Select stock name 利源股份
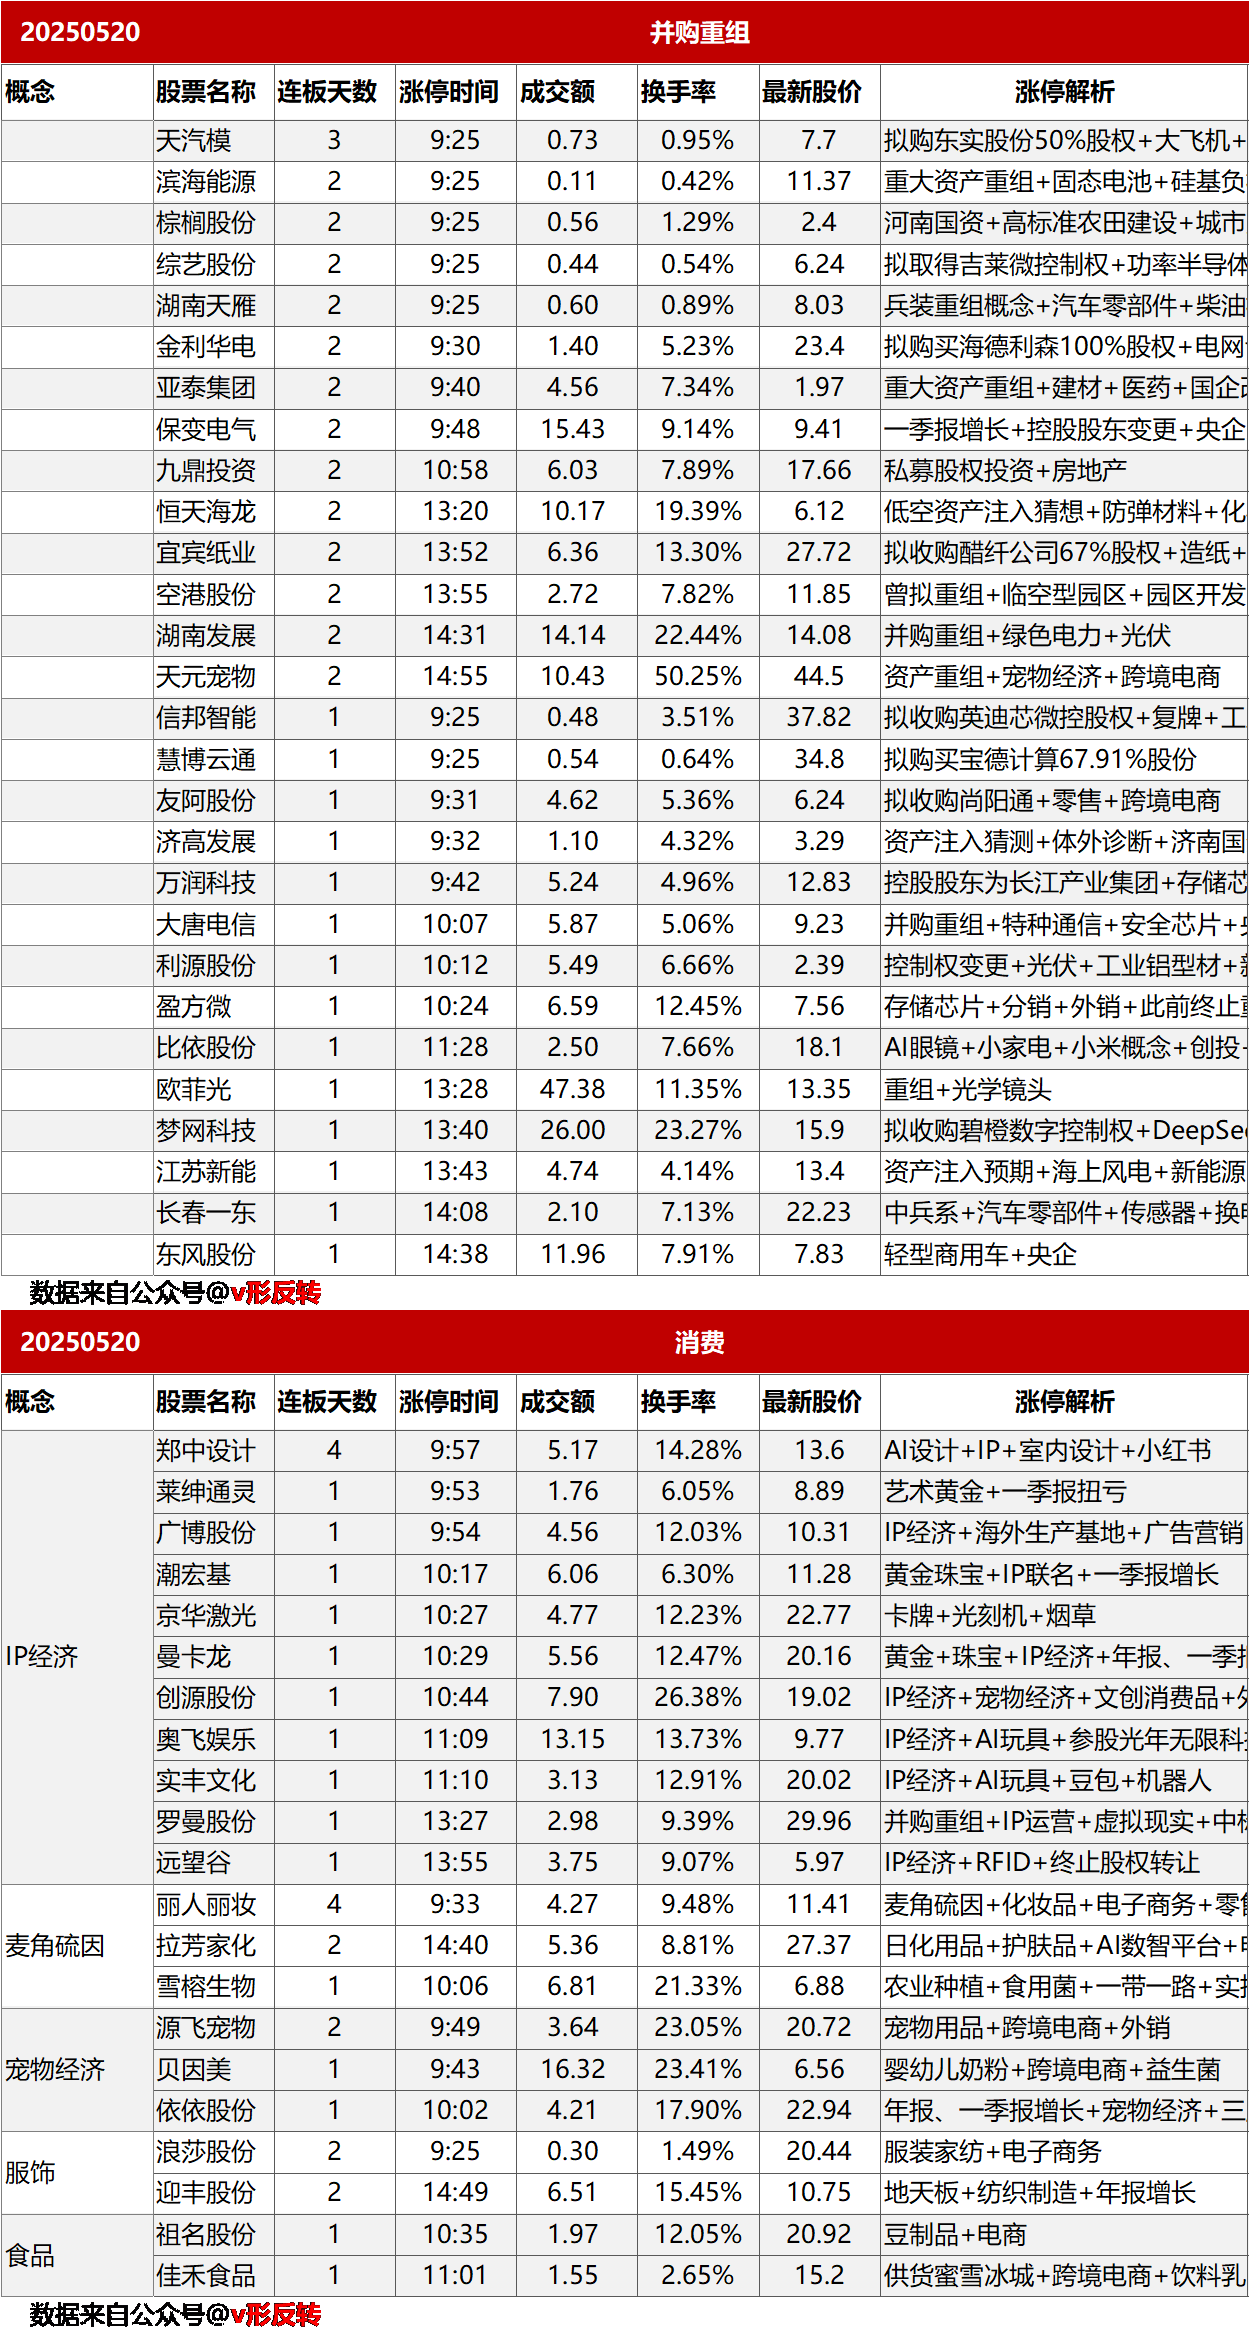This screenshot has width=1251, height=2330. 206,965
